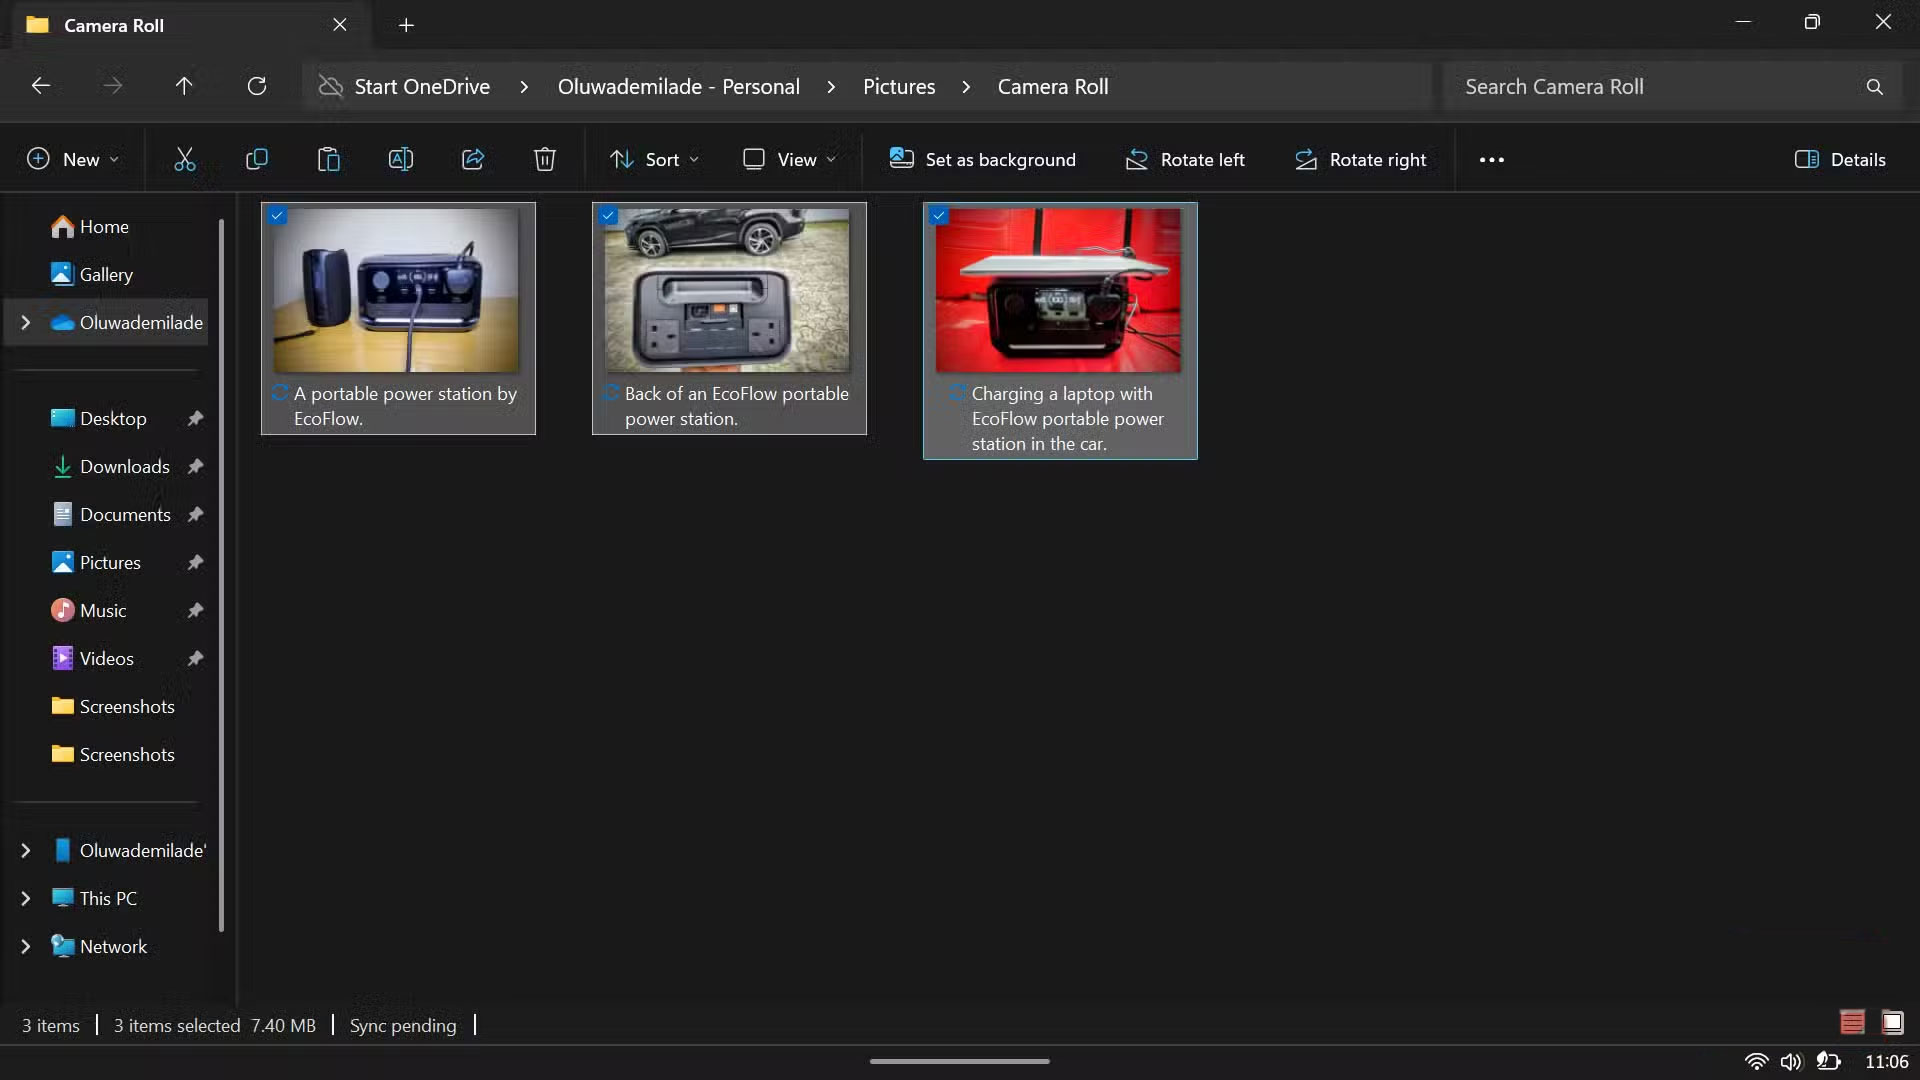Click the Cut scissors icon

pos(185,159)
